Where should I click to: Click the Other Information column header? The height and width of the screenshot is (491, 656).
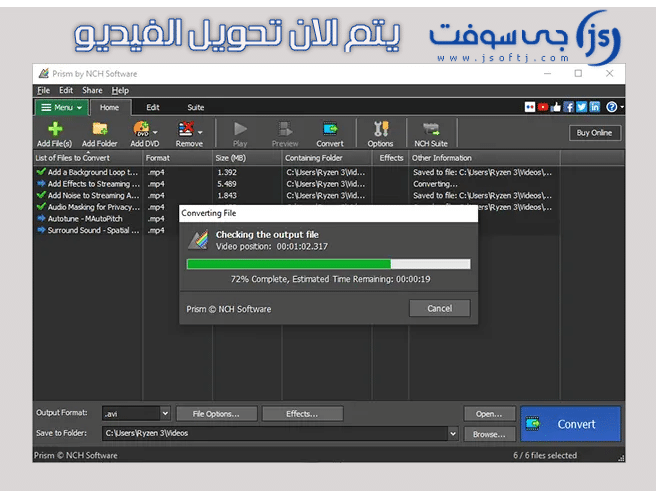pyautogui.click(x=484, y=158)
